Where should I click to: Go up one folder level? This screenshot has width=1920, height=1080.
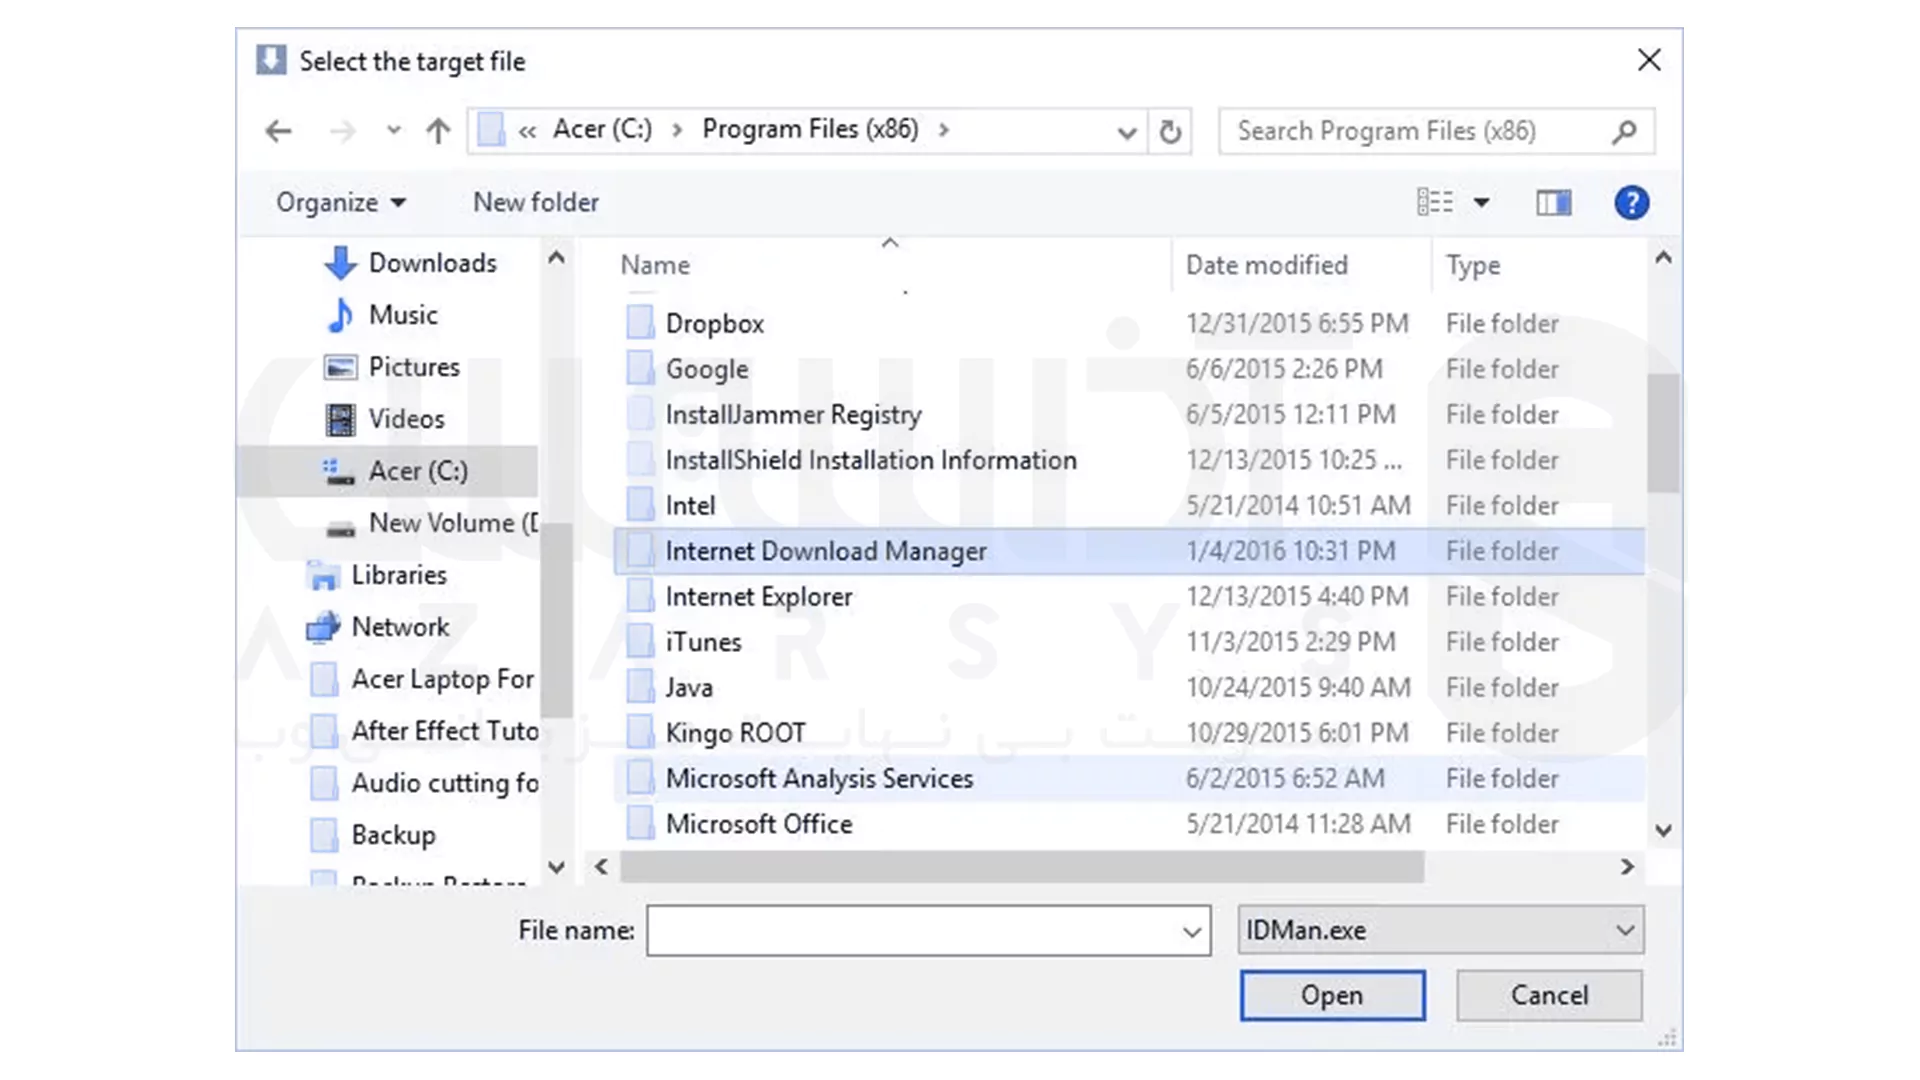[x=438, y=131]
